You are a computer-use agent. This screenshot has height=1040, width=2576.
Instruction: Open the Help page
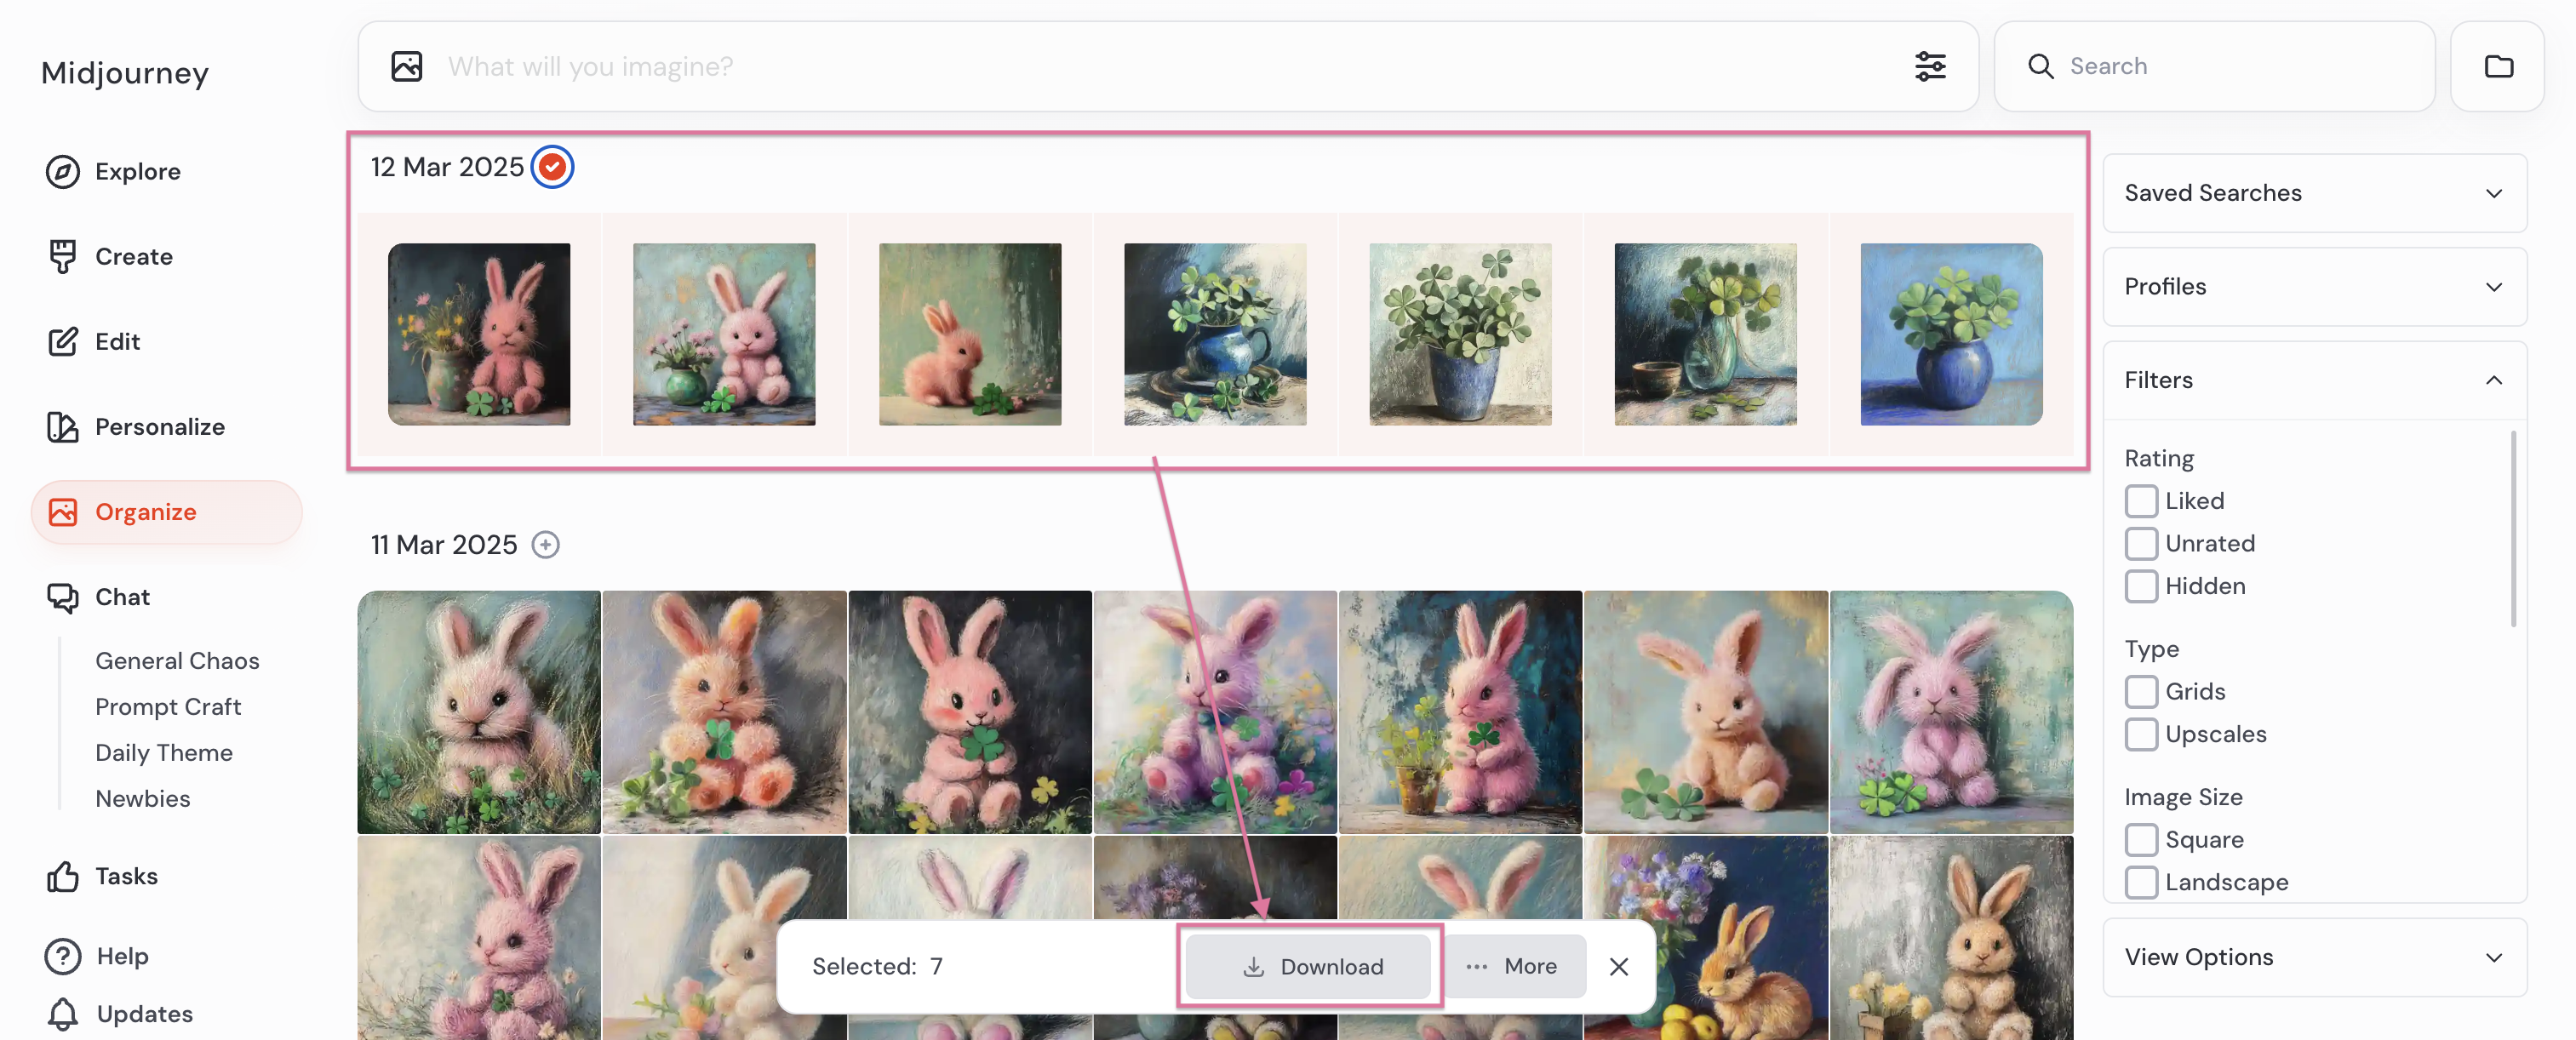(x=122, y=955)
